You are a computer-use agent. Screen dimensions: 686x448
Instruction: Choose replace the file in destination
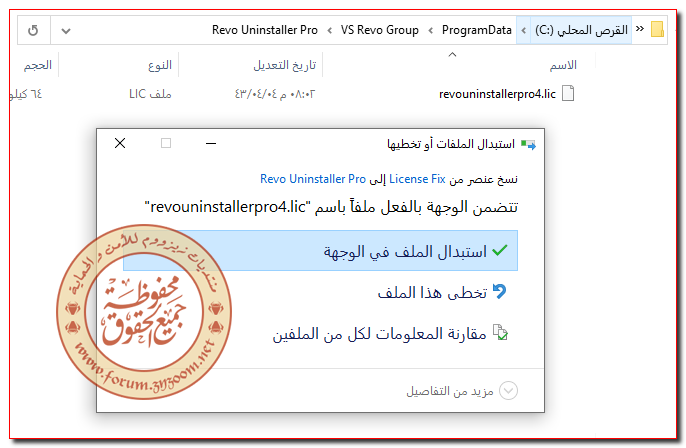tap(320, 251)
